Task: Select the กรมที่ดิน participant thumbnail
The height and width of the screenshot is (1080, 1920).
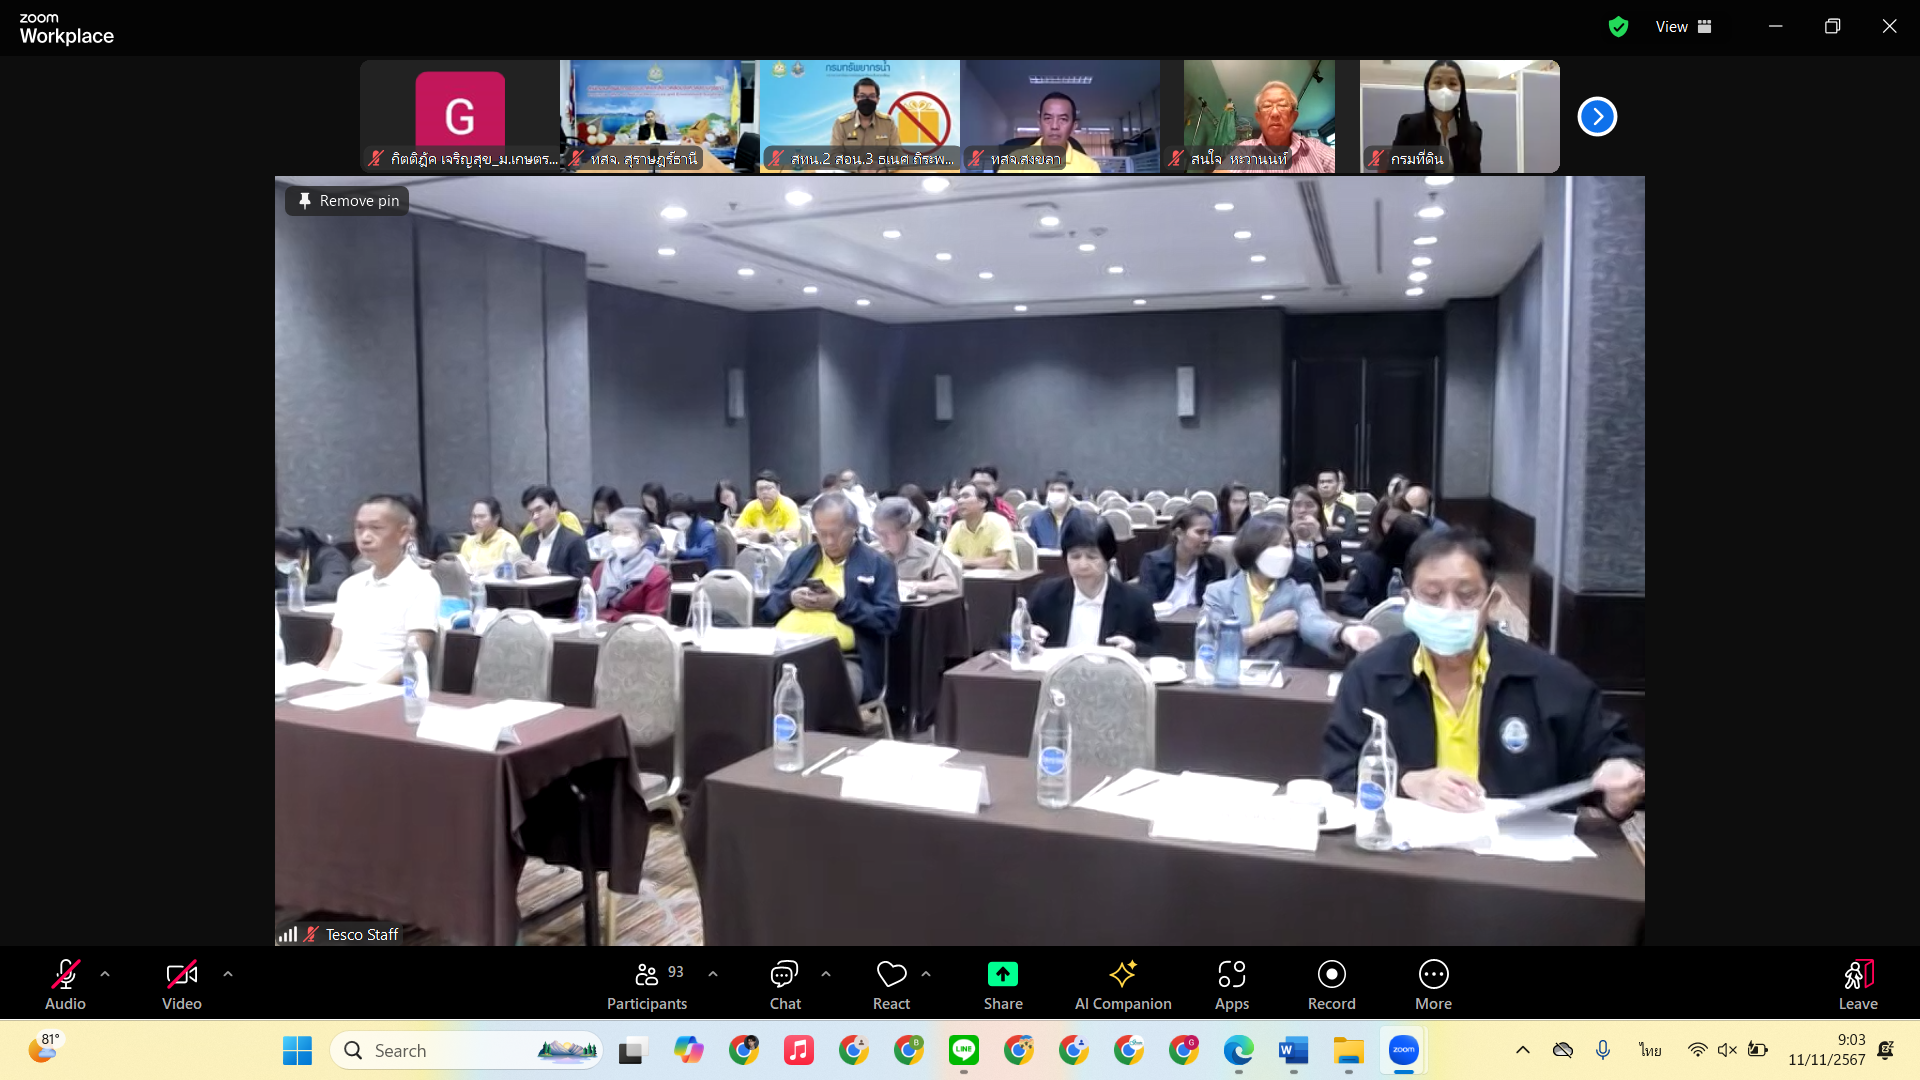Action: [1459, 116]
